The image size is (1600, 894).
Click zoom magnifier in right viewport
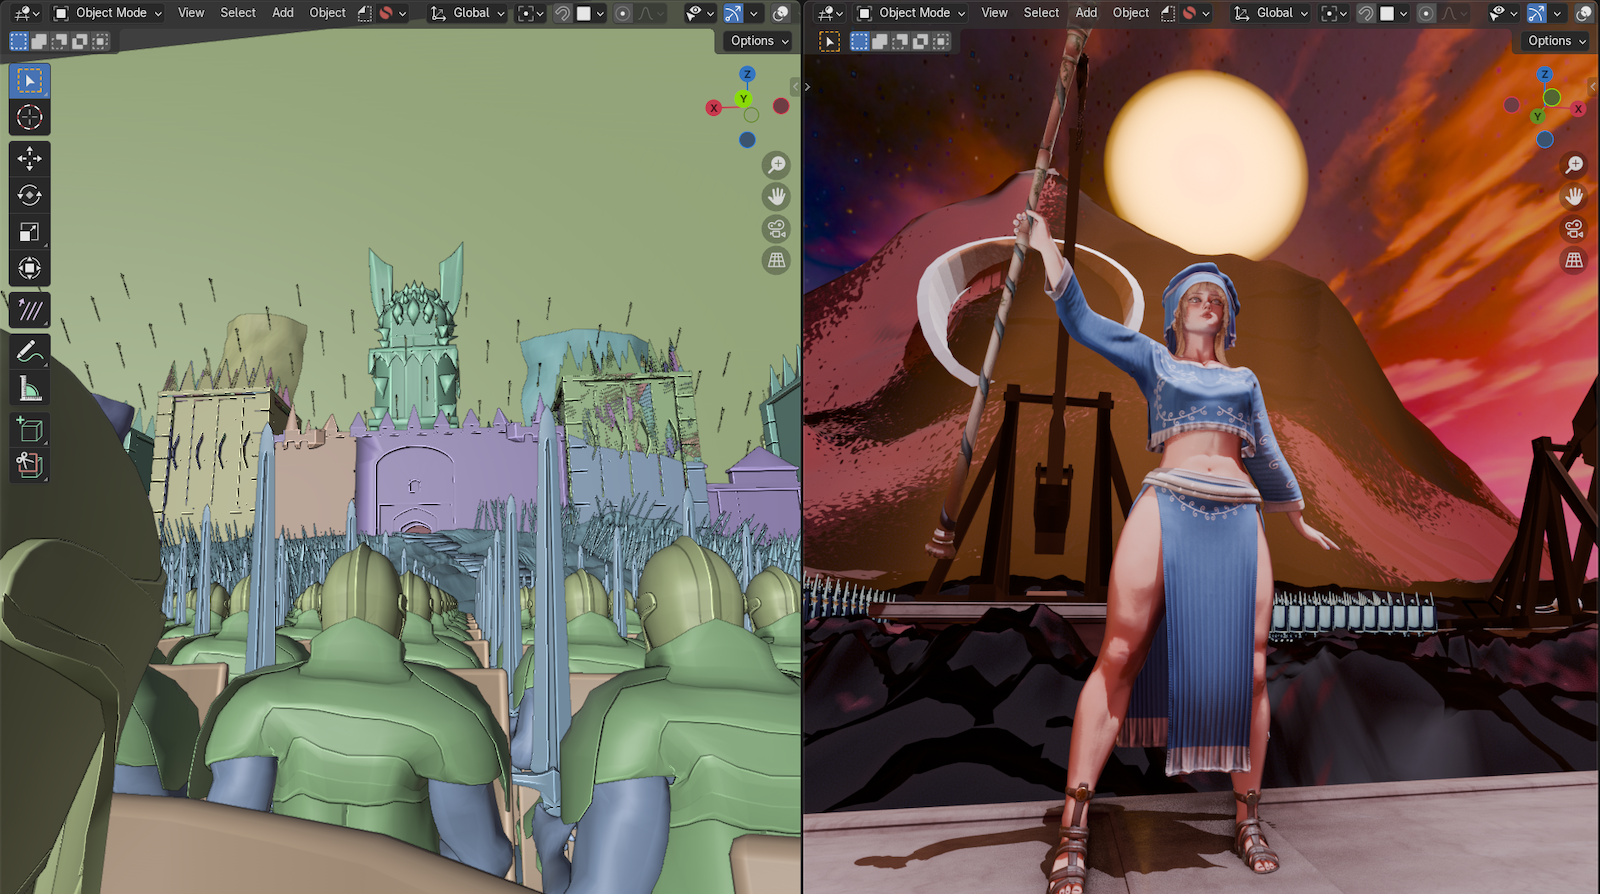pyautogui.click(x=1574, y=165)
